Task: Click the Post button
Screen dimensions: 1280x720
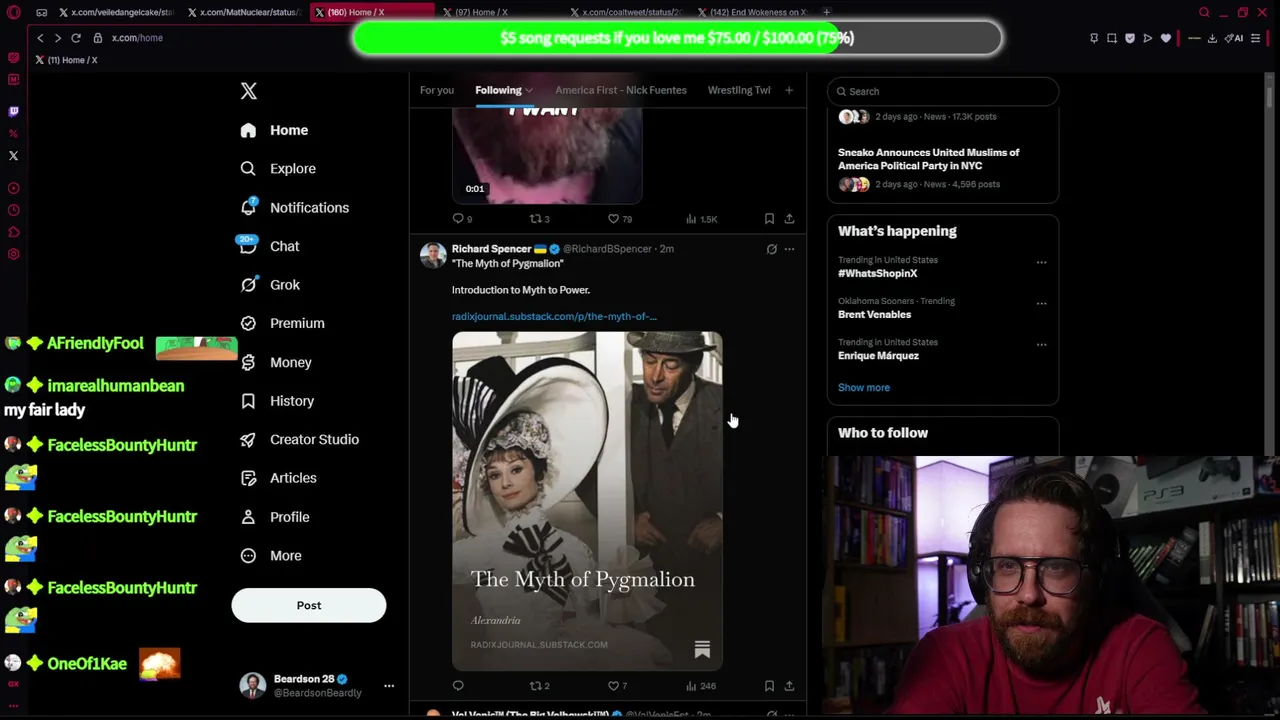Action: point(309,605)
